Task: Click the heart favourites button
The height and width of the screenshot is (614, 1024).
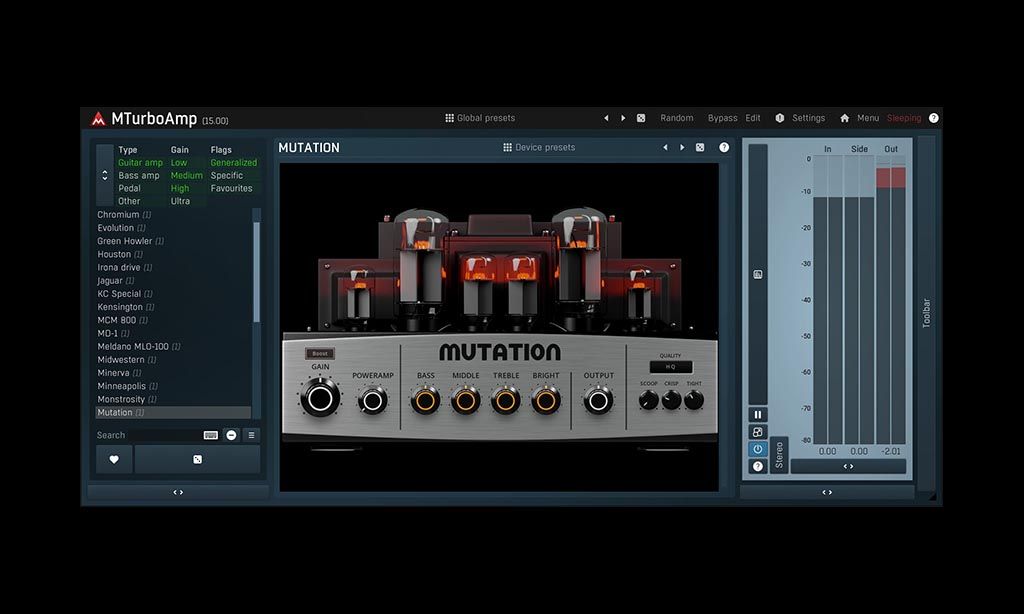Action: pos(114,460)
